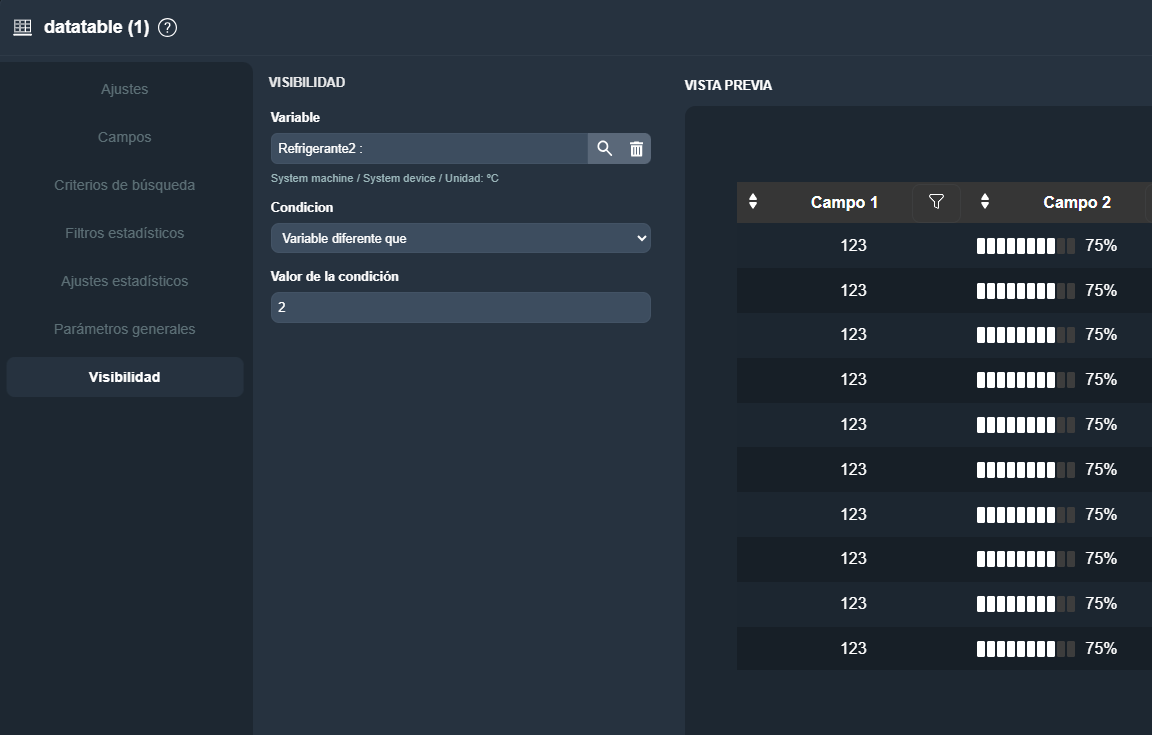Select the Visibilidad sidebar item
The height and width of the screenshot is (735, 1152).
click(125, 377)
